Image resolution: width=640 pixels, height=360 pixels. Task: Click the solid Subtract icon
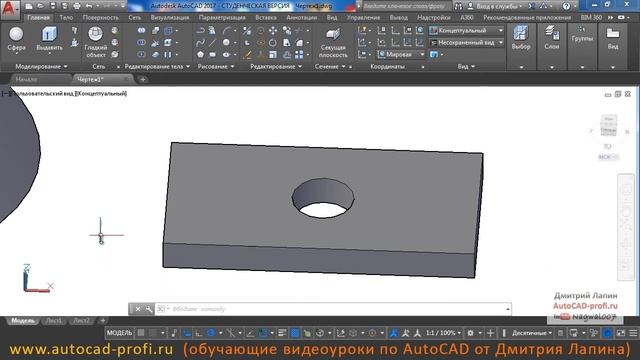[141, 42]
